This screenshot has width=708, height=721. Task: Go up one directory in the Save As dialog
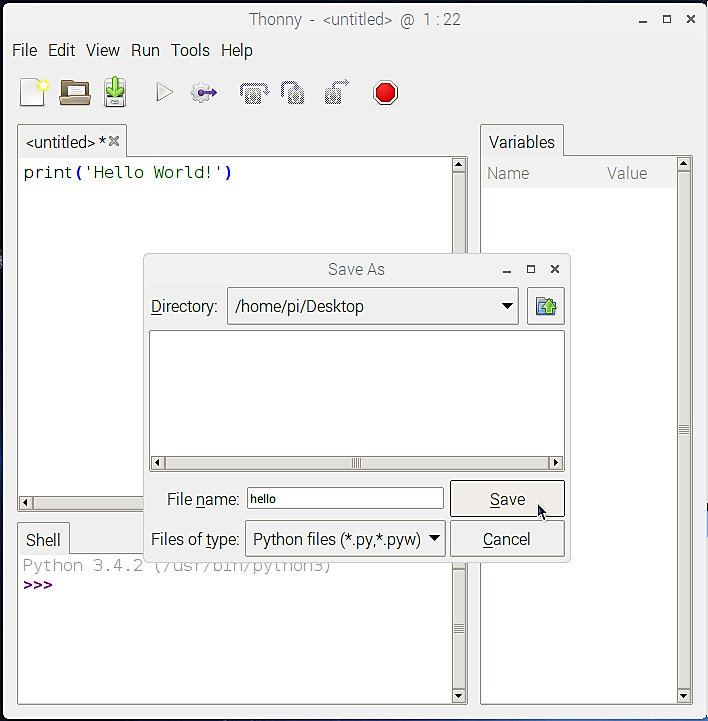546,306
